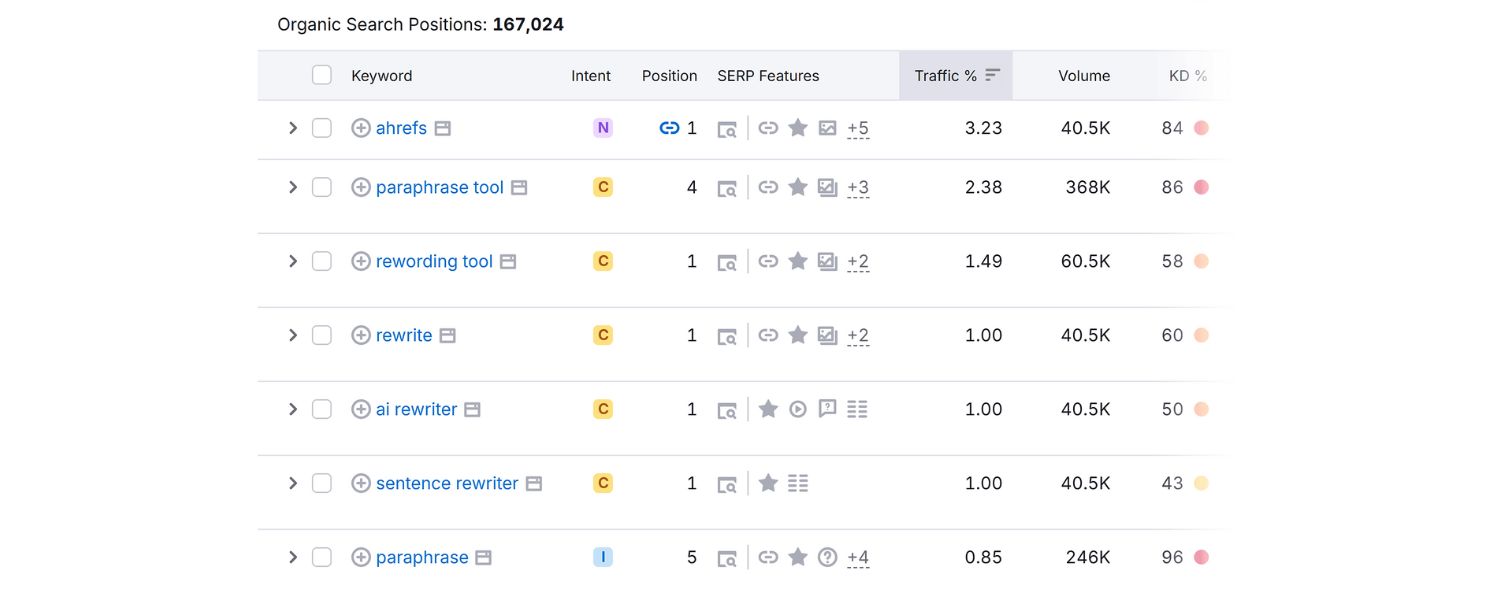This screenshot has height=600, width=1500.
Task: Check the checkbox for the 'paraphrase tool' row
Action: (x=321, y=187)
